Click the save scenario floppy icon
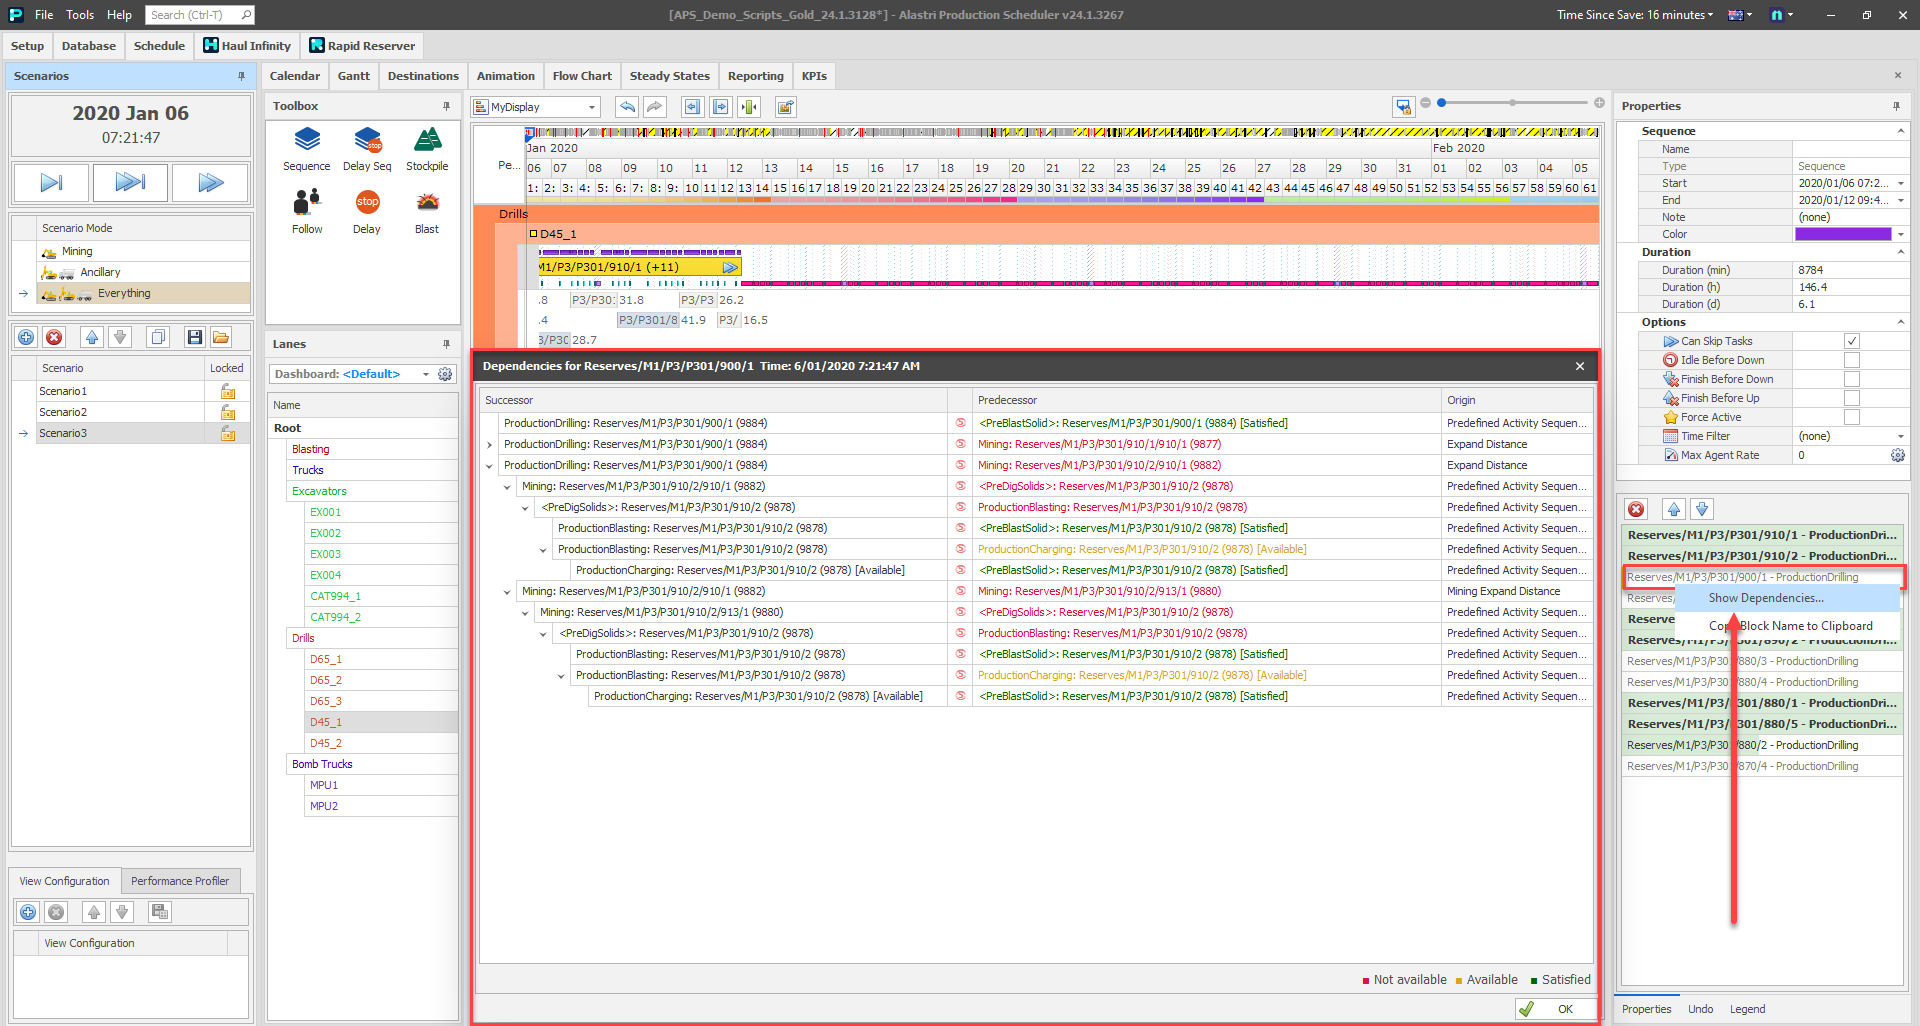This screenshot has height=1026, width=1920. [194, 338]
